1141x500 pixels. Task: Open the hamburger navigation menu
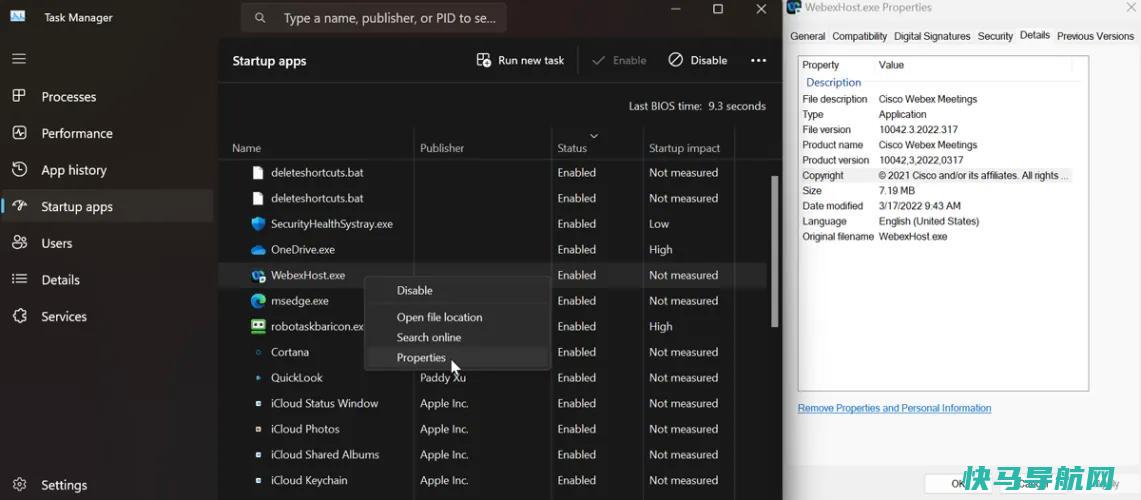(x=19, y=59)
